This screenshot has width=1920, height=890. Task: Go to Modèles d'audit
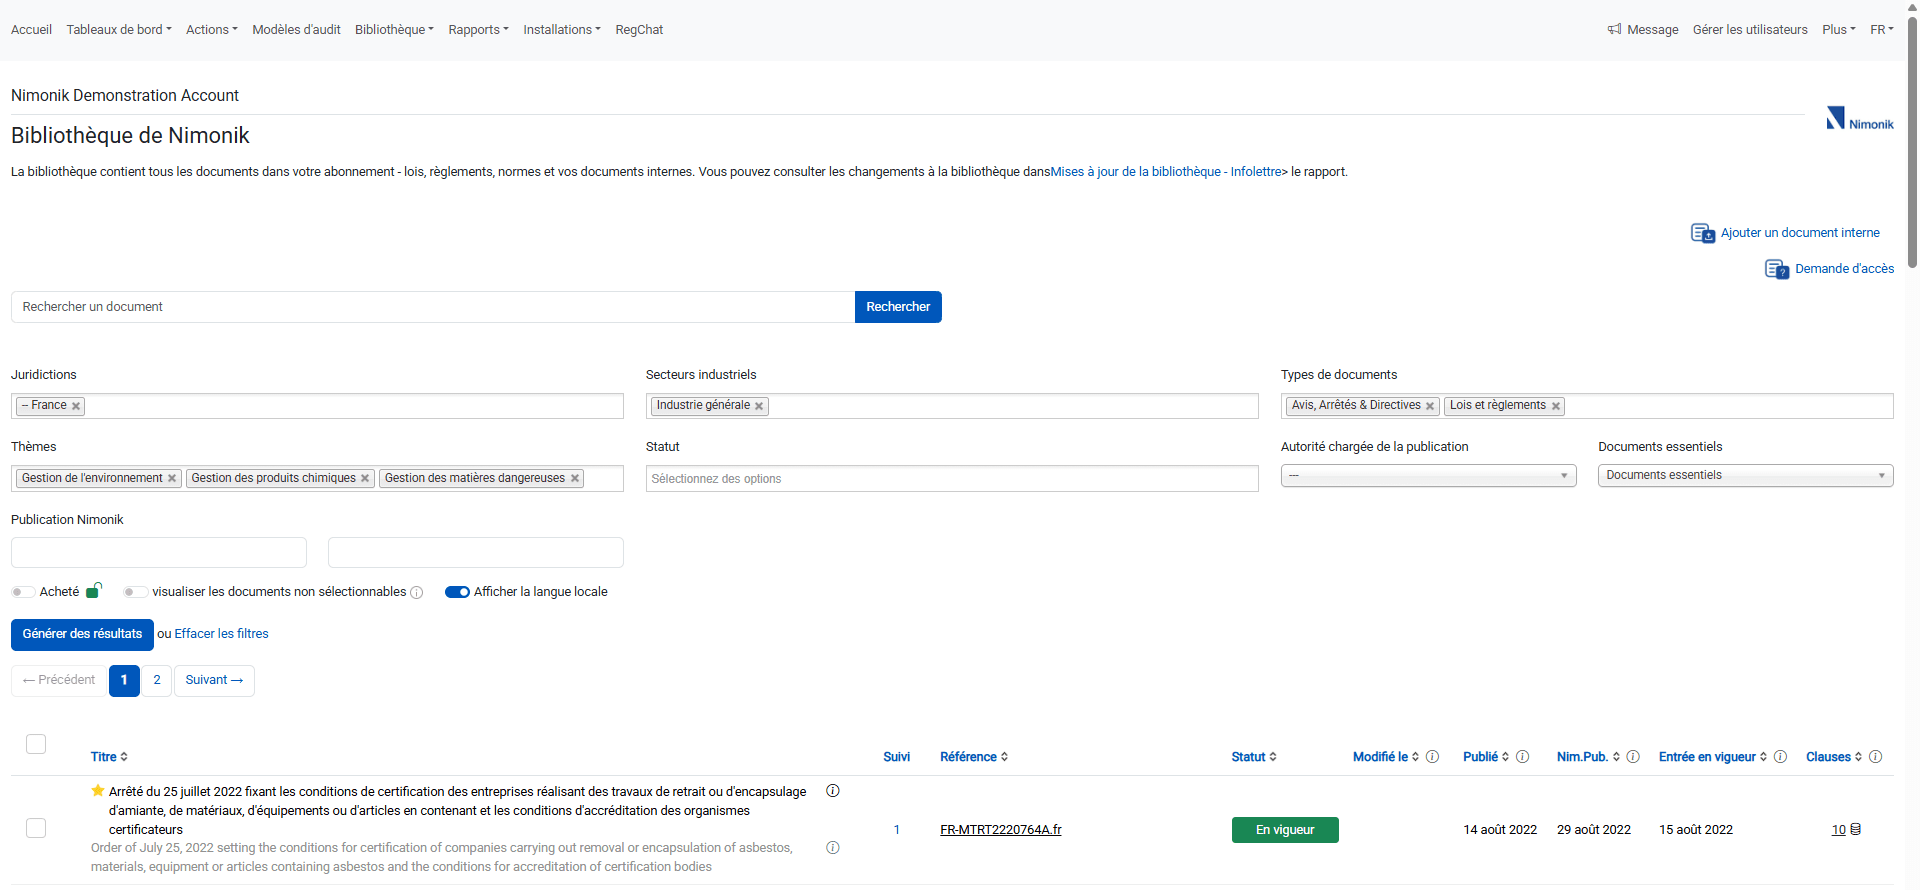(x=296, y=30)
